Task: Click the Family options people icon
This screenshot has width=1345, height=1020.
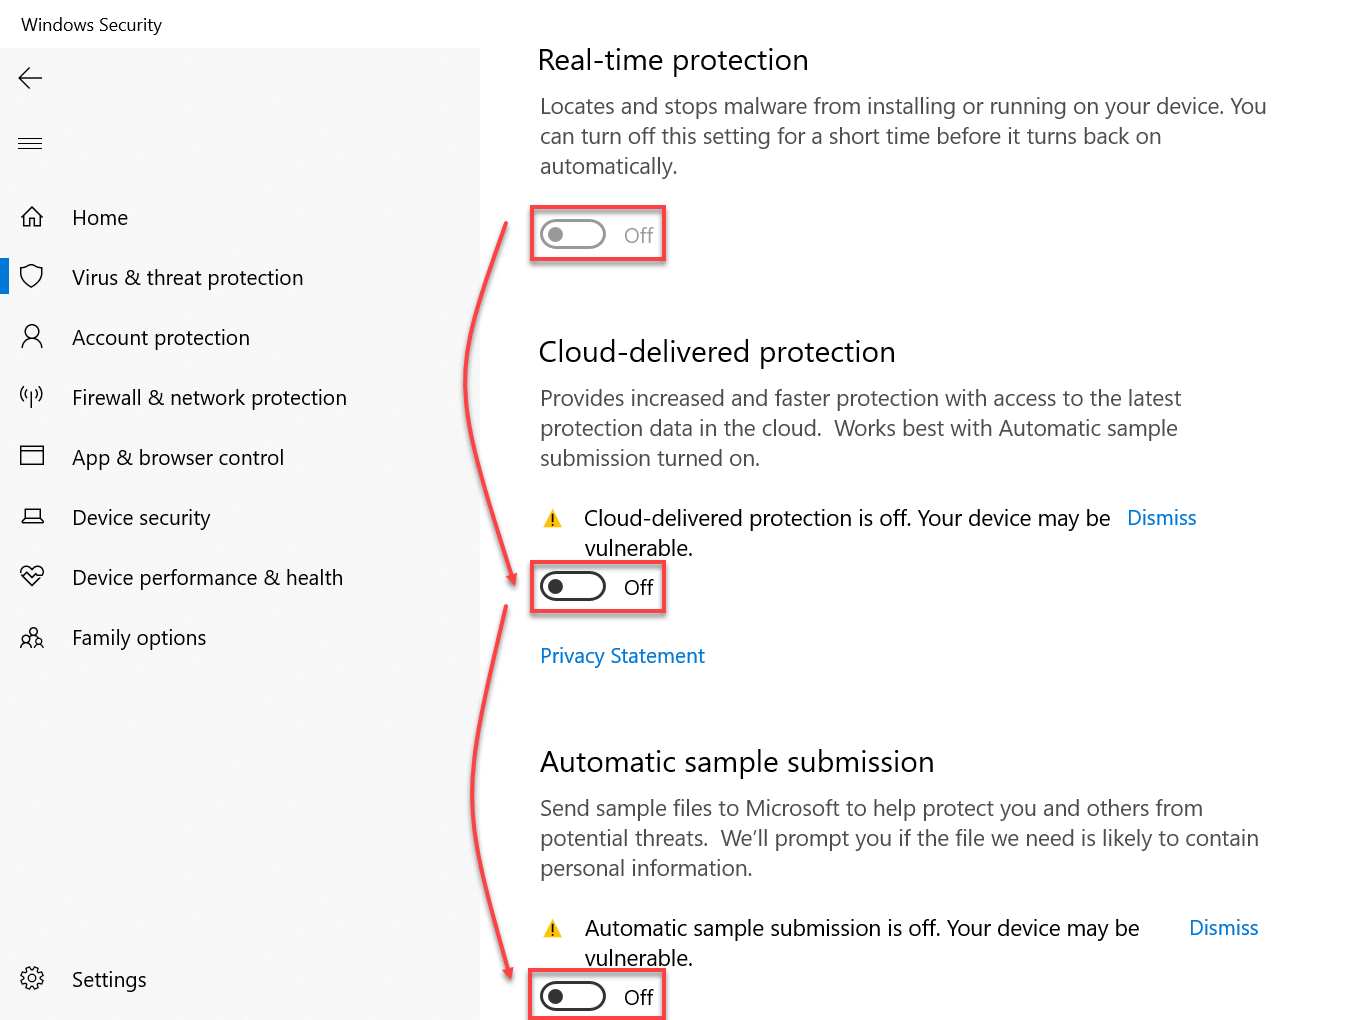Action: (32, 637)
